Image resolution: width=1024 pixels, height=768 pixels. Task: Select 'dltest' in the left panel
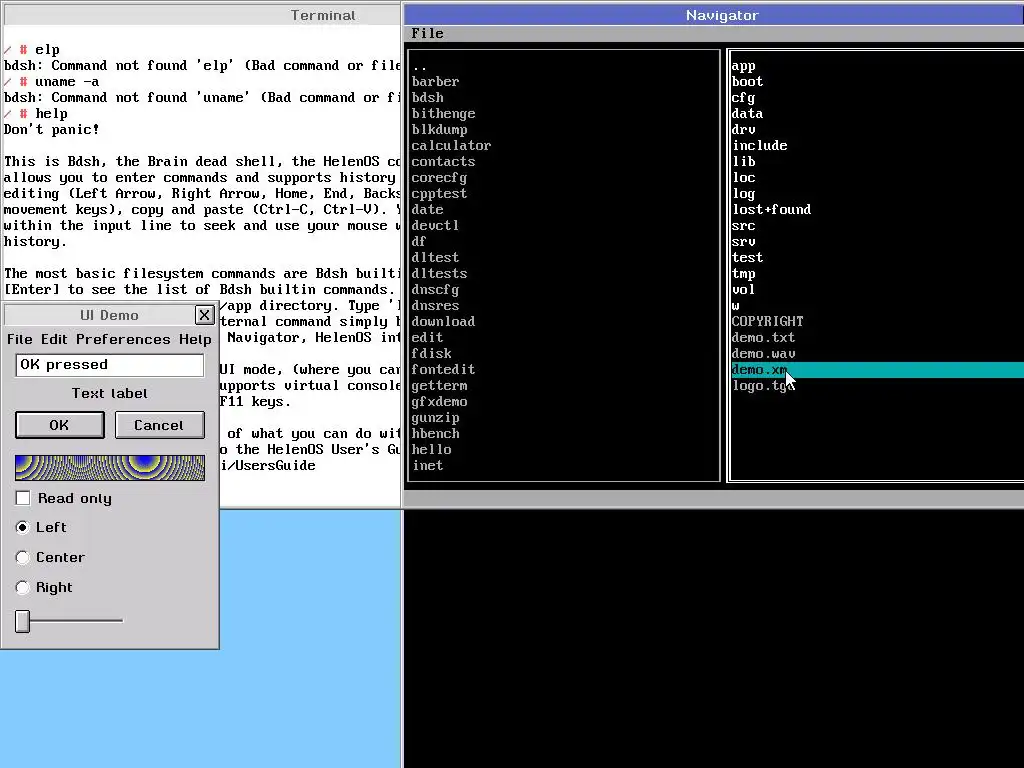click(x=564, y=257)
